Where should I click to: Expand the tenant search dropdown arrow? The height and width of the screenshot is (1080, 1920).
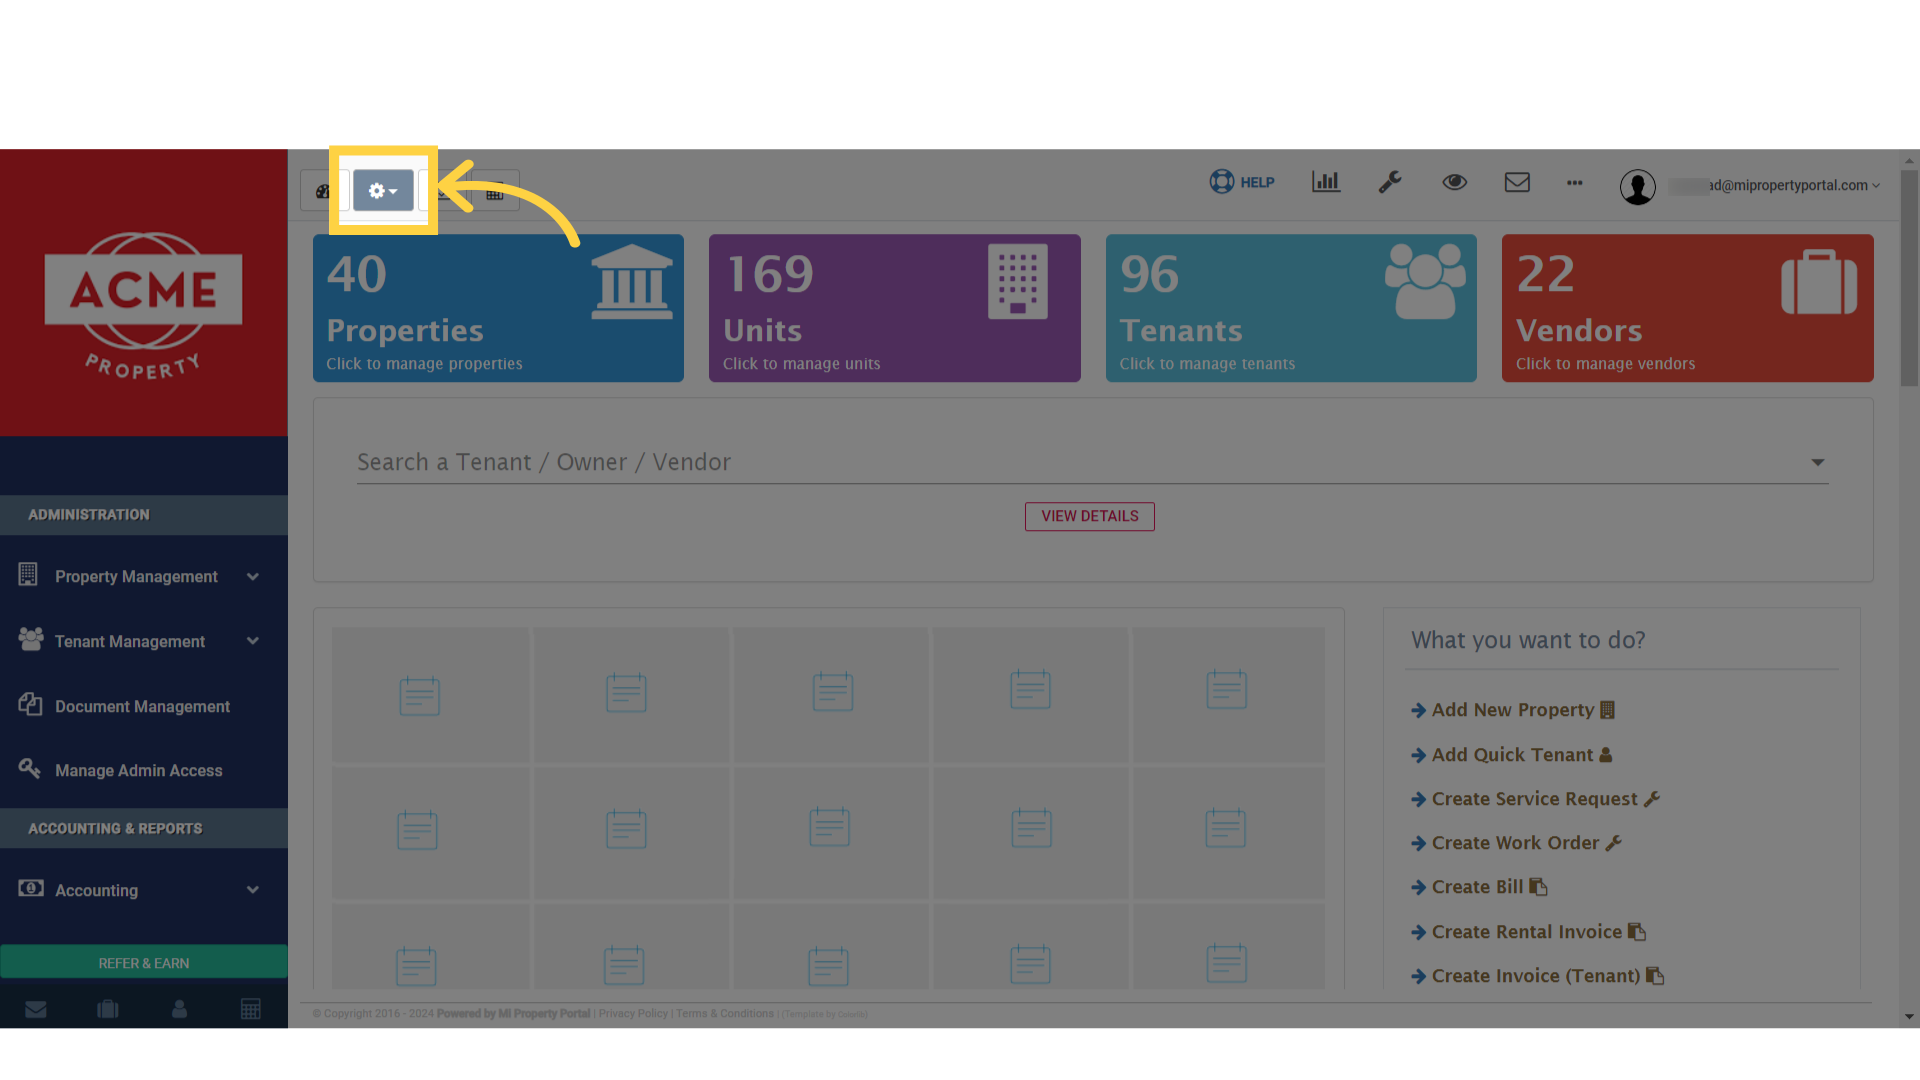click(x=1817, y=462)
